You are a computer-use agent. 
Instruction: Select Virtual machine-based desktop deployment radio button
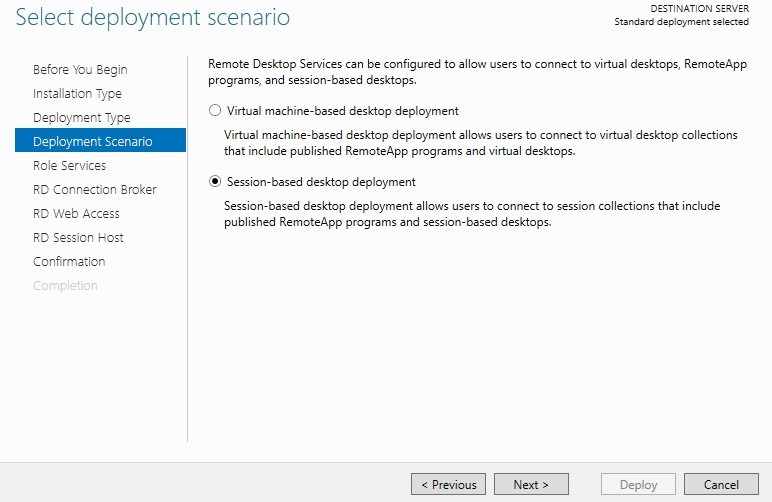215,110
